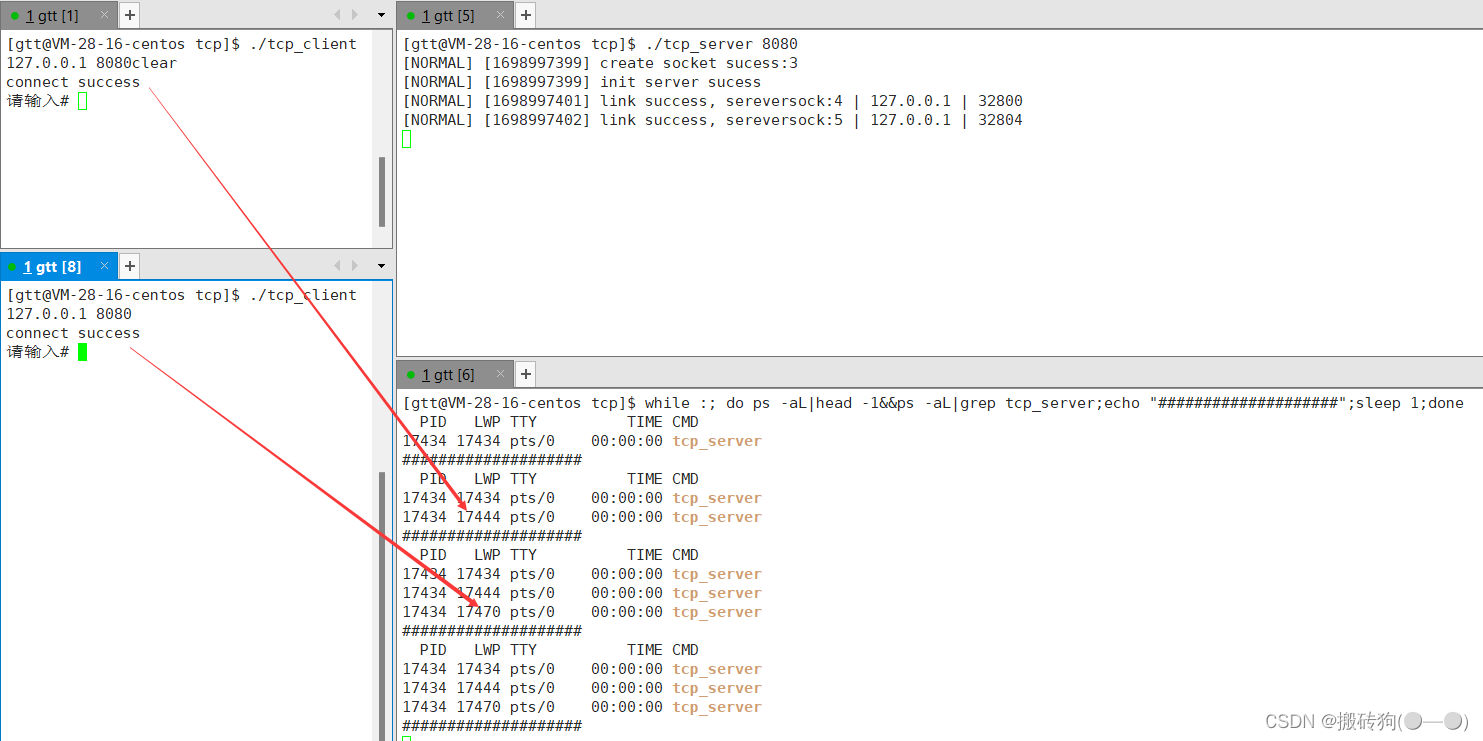Click "connect success" in the gtt [1] terminal
1483x741 pixels.
(73, 82)
